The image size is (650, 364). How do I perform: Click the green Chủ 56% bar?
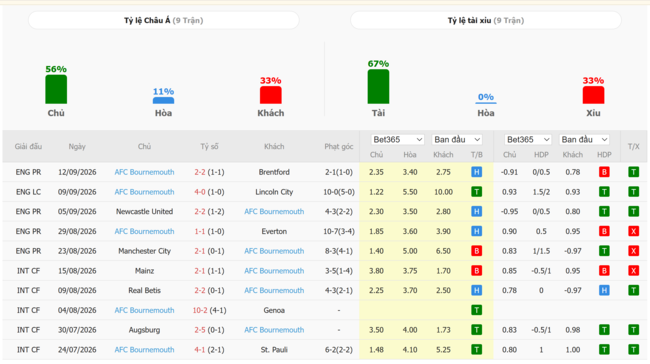pos(56,89)
